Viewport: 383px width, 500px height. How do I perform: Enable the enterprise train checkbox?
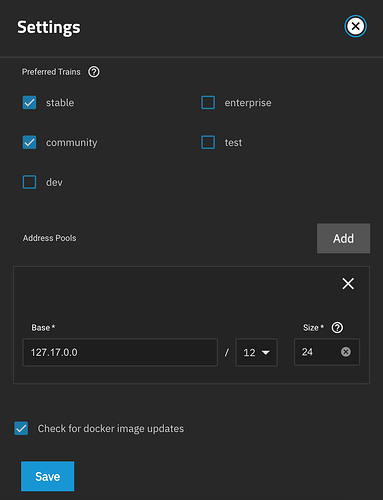[208, 103]
